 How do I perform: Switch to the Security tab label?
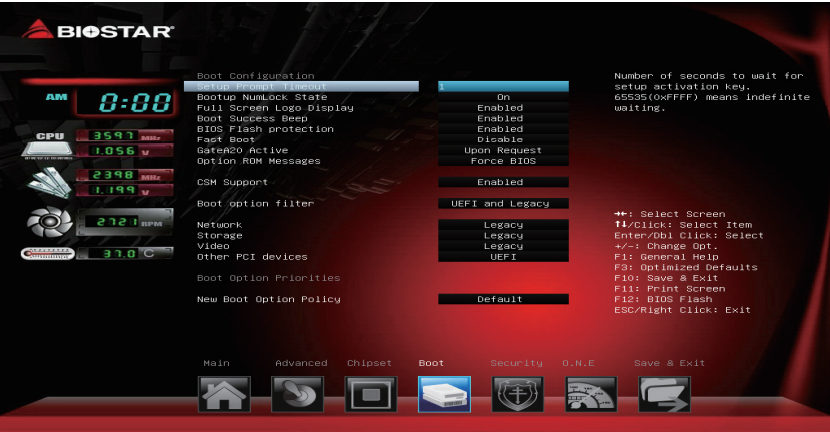(517, 363)
